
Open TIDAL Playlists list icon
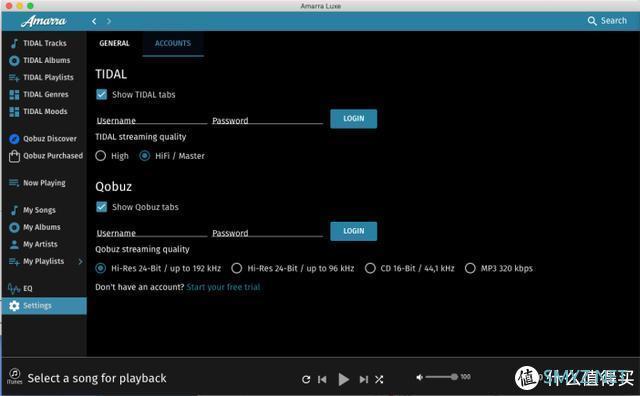tap(14, 78)
